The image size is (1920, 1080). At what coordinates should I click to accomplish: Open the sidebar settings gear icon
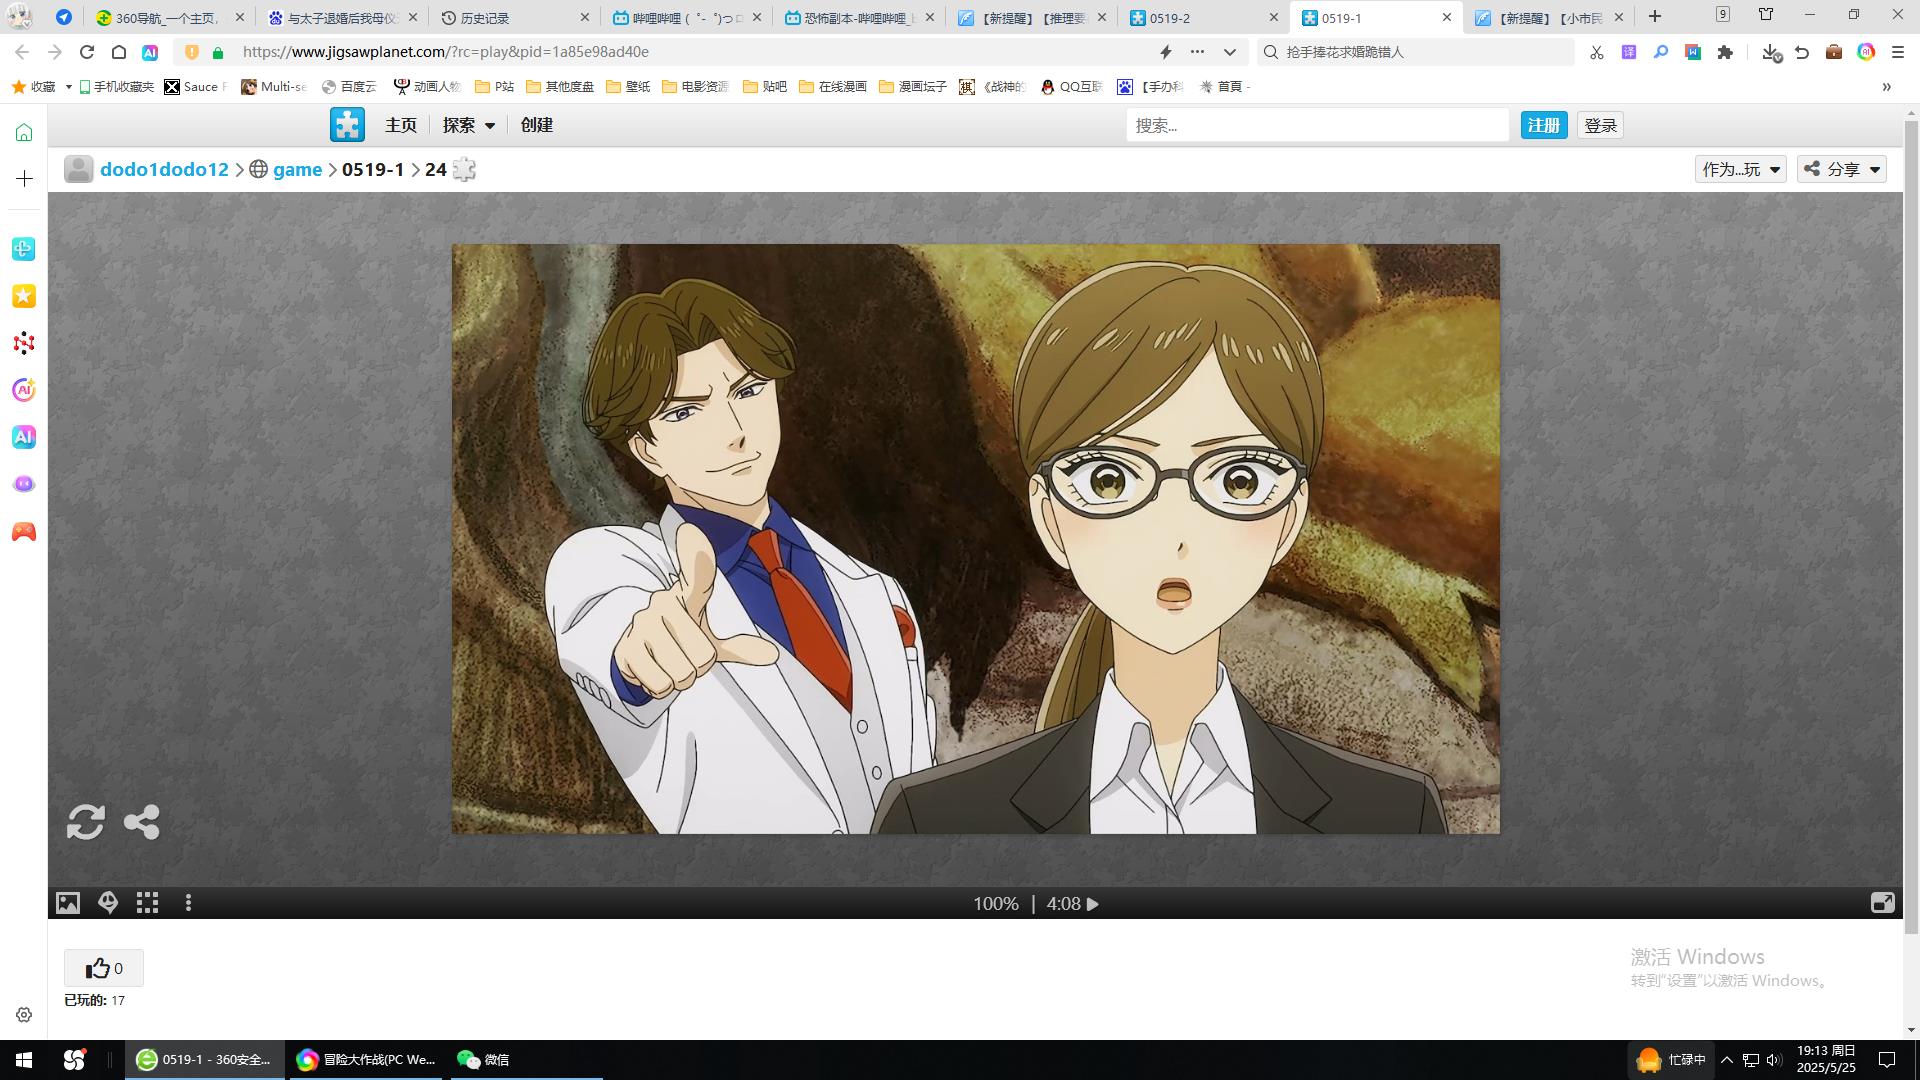pos(24,1015)
